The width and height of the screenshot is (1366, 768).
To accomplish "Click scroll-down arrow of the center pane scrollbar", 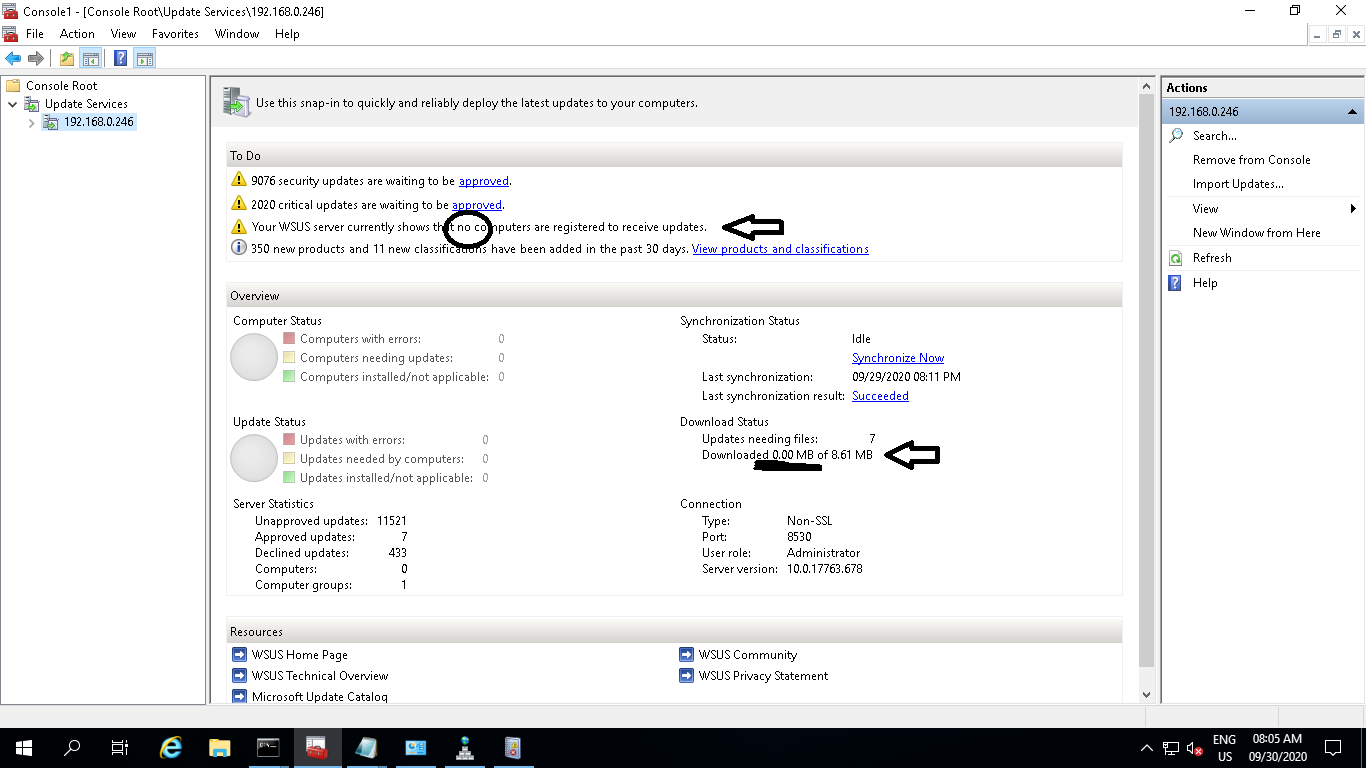I will point(1146,694).
